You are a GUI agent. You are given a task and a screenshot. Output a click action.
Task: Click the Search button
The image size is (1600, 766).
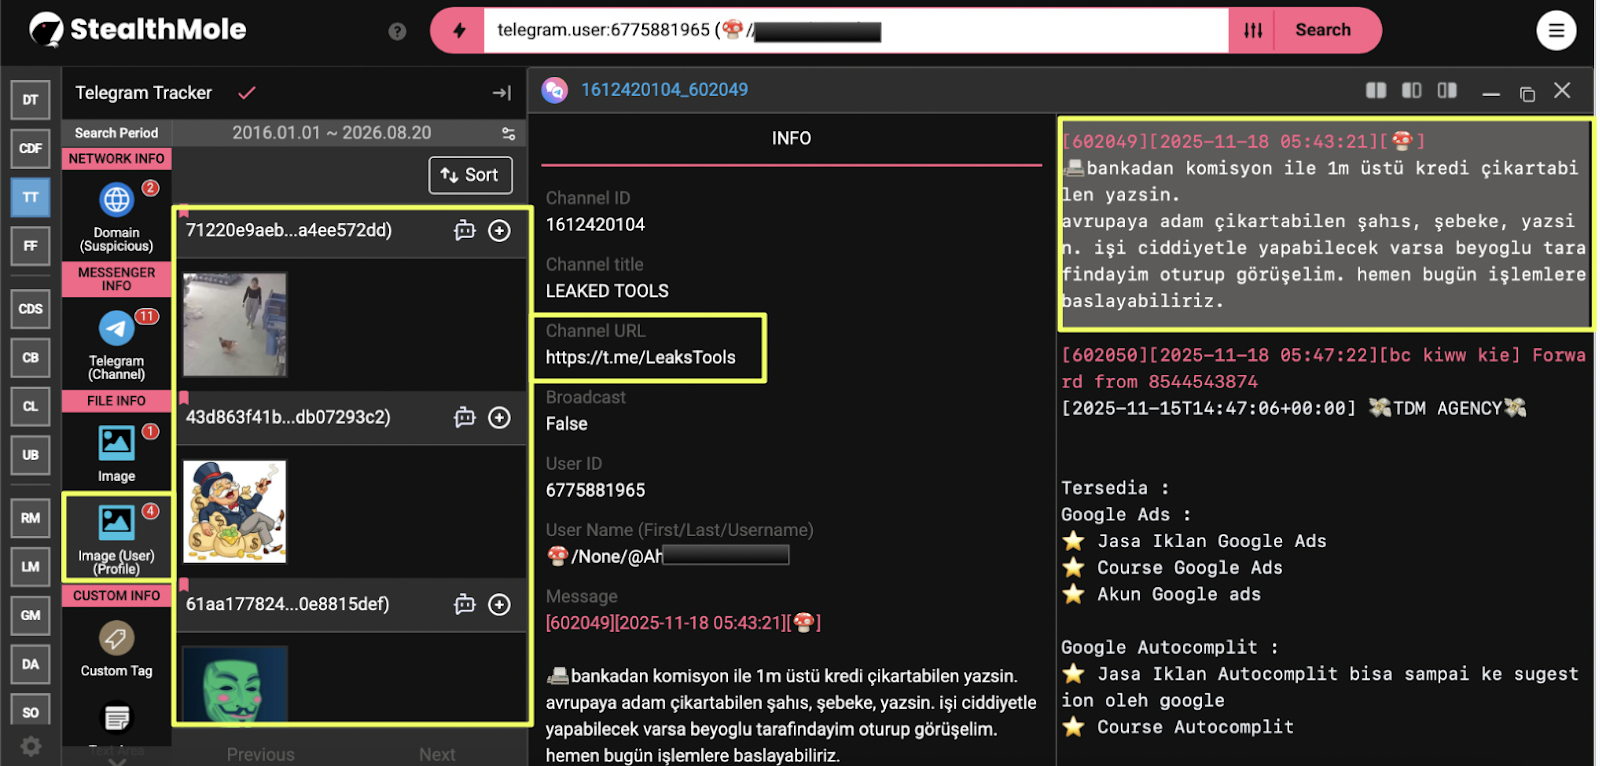(1323, 31)
